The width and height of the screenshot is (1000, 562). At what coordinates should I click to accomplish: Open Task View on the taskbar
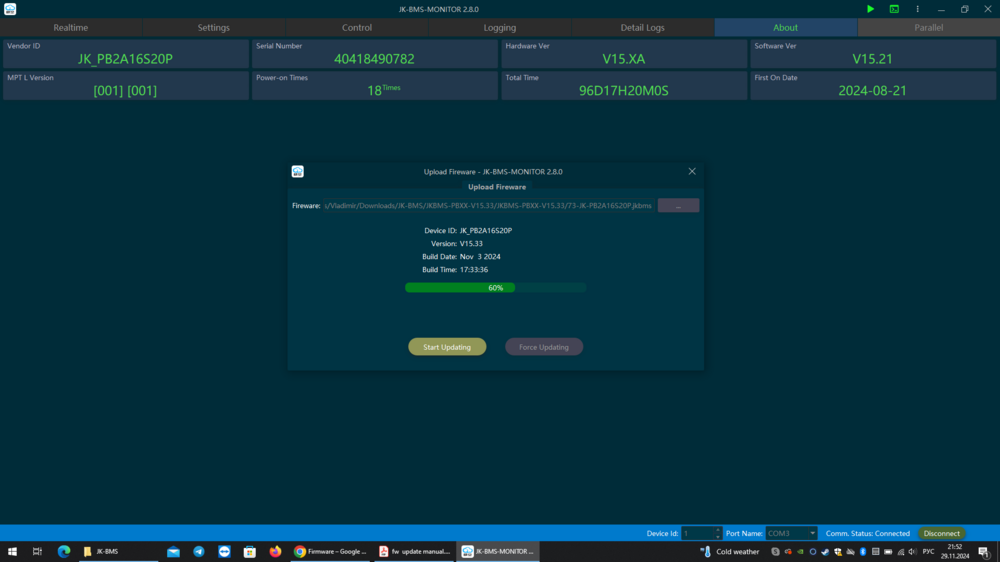[x=37, y=552]
